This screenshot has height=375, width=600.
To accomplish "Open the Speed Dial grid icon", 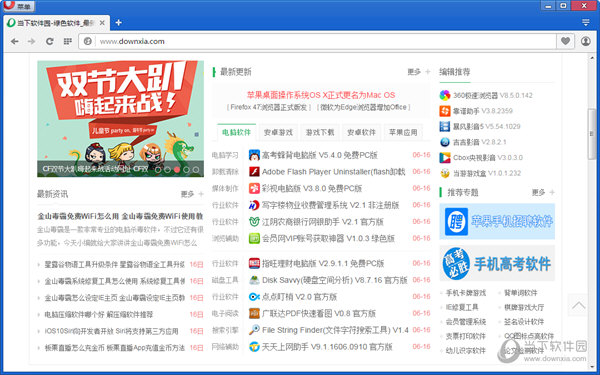I will [x=68, y=41].
